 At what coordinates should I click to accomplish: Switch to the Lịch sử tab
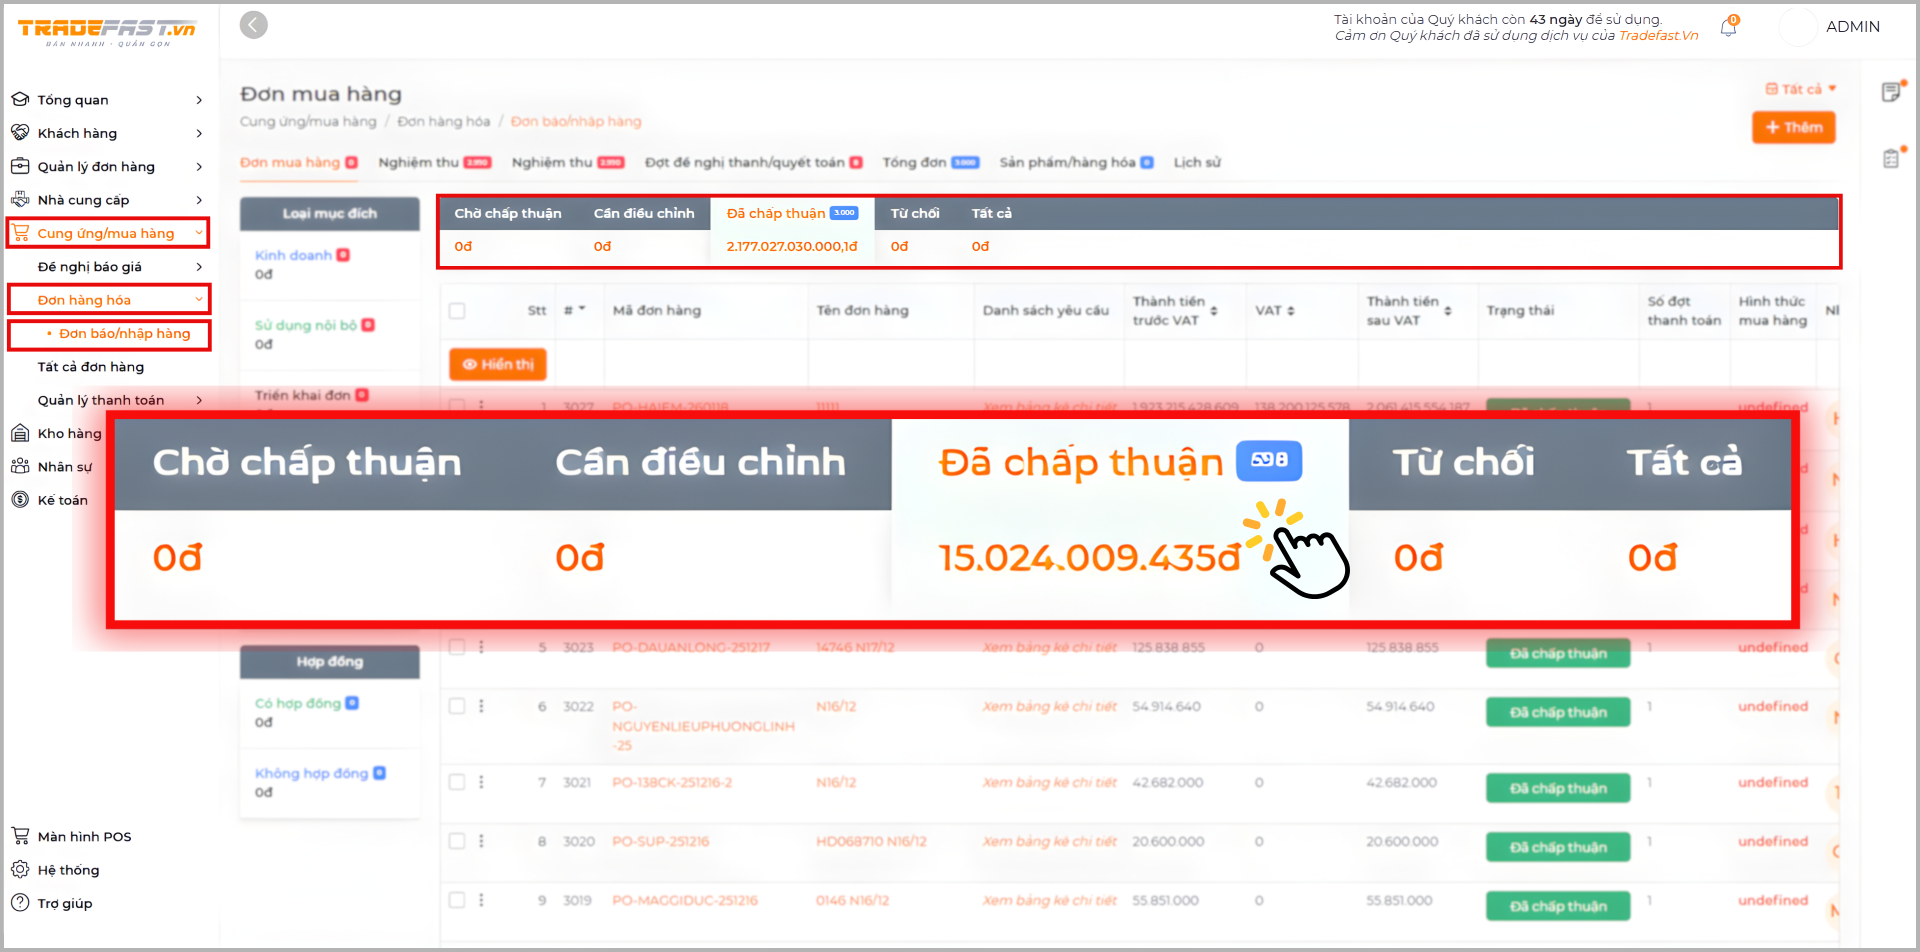point(1197,162)
